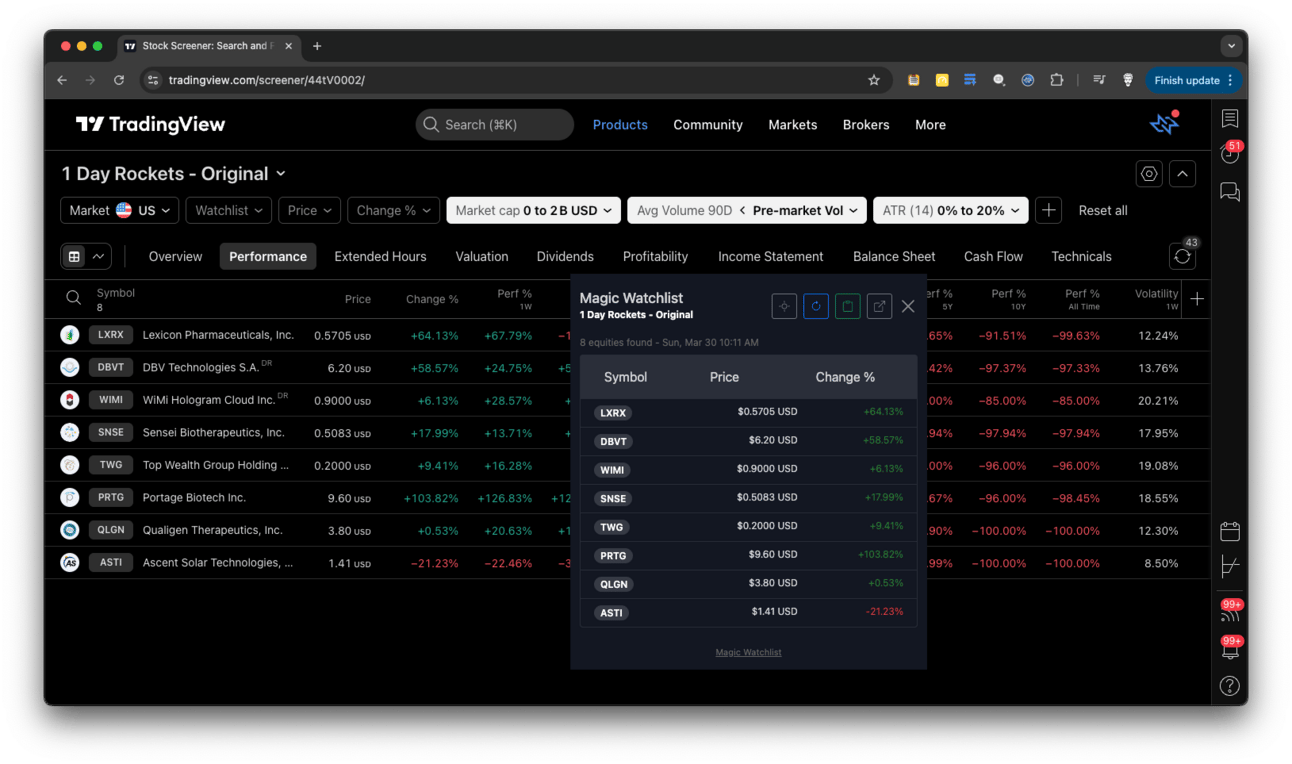Switch to the Extended Hours tab
This screenshot has width=1292, height=764.
[380, 256]
